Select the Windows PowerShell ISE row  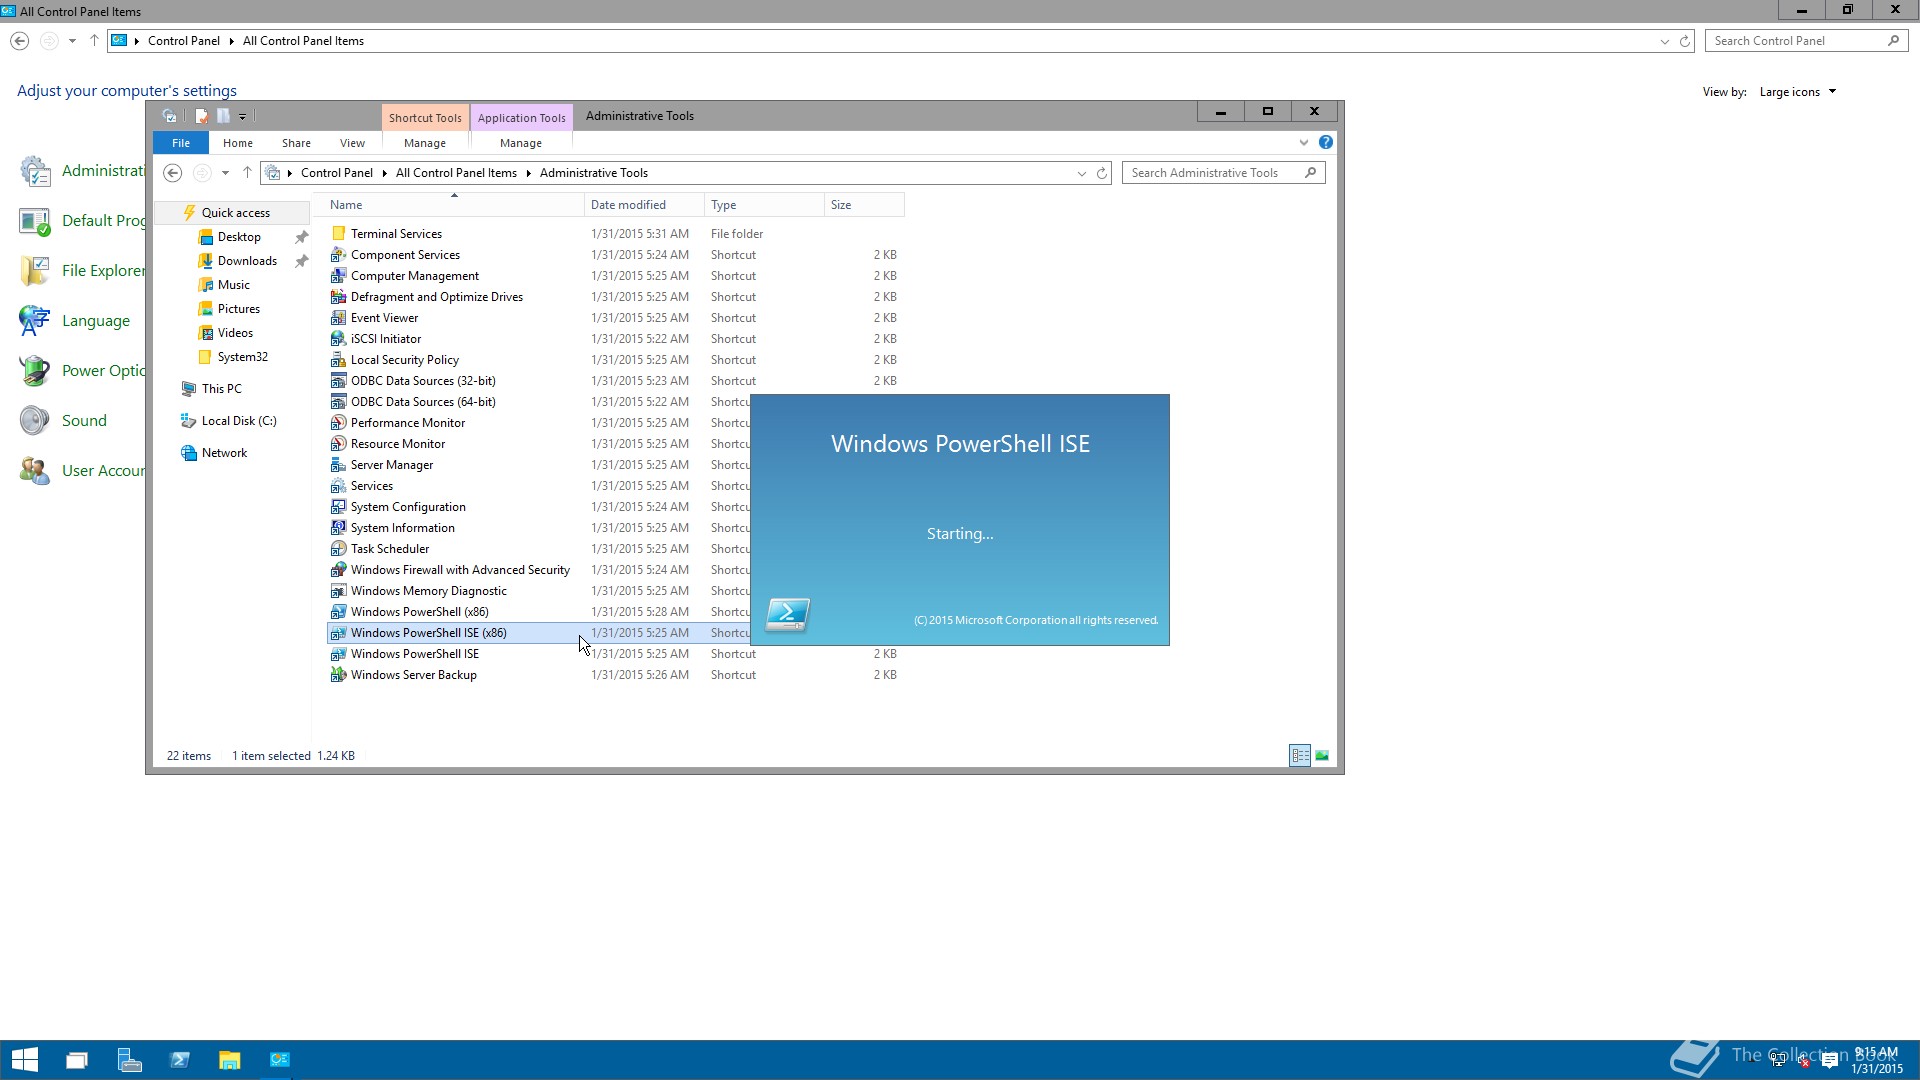click(615, 654)
